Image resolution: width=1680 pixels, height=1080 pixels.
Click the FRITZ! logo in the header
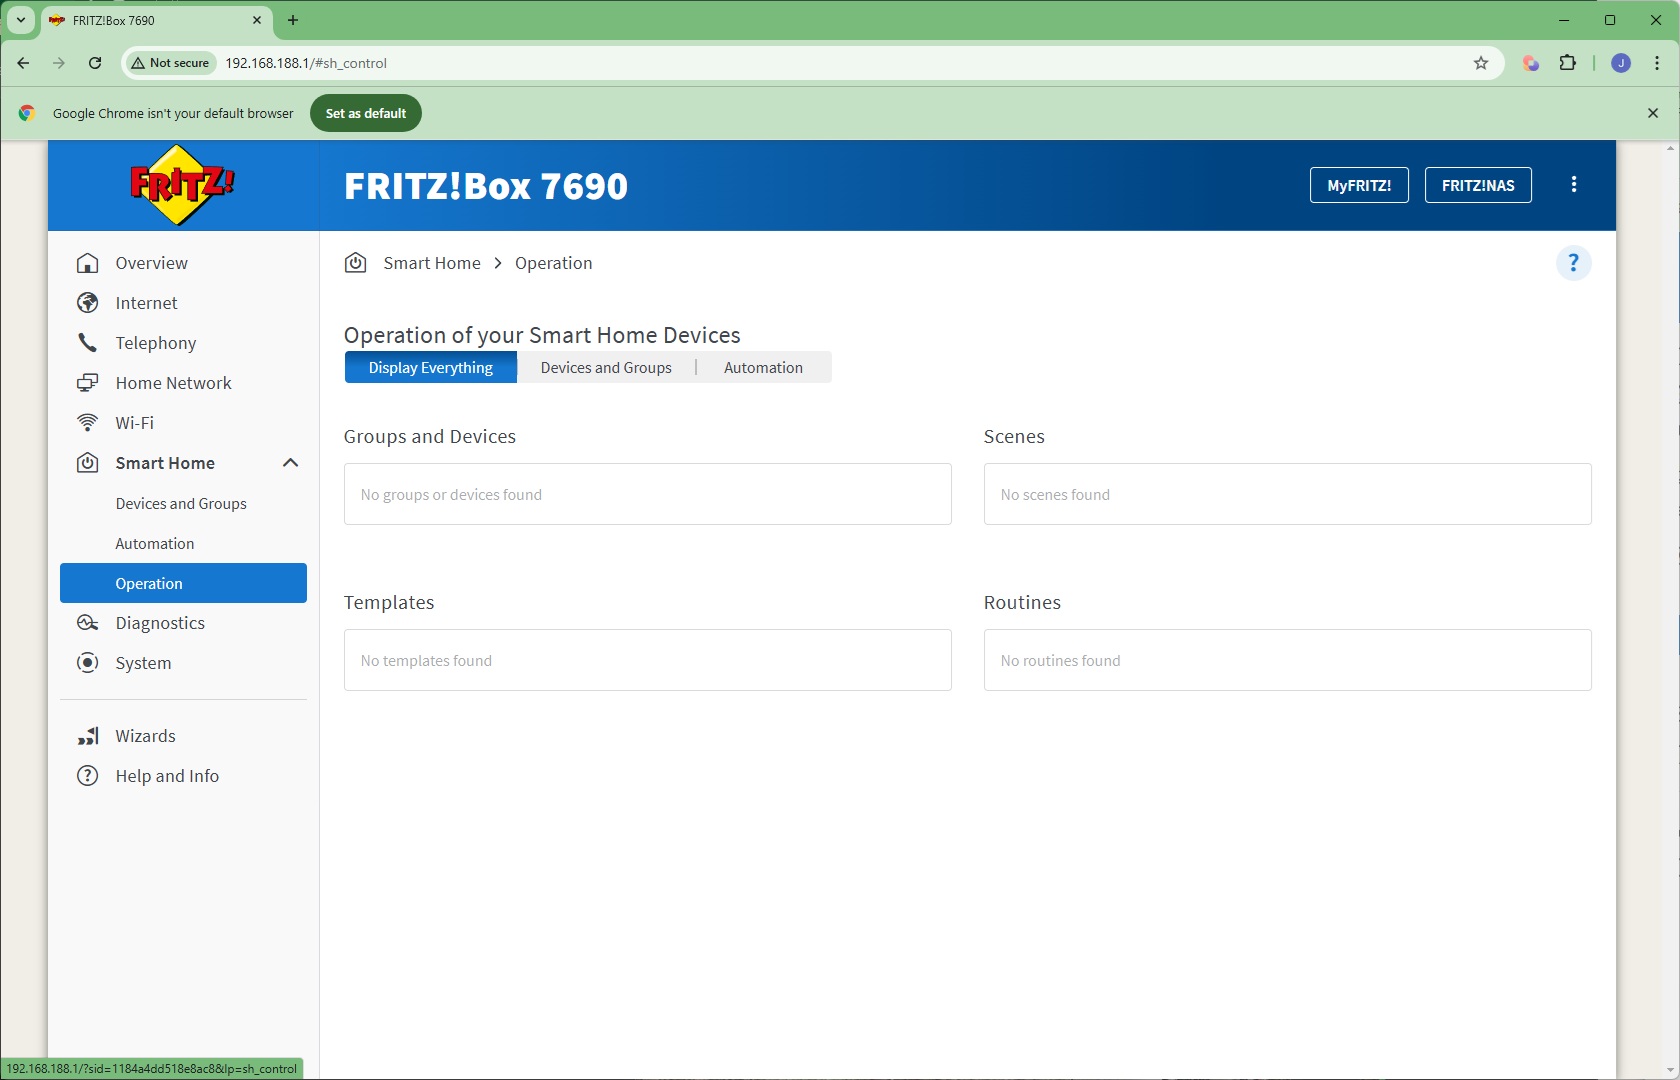[182, 185]
